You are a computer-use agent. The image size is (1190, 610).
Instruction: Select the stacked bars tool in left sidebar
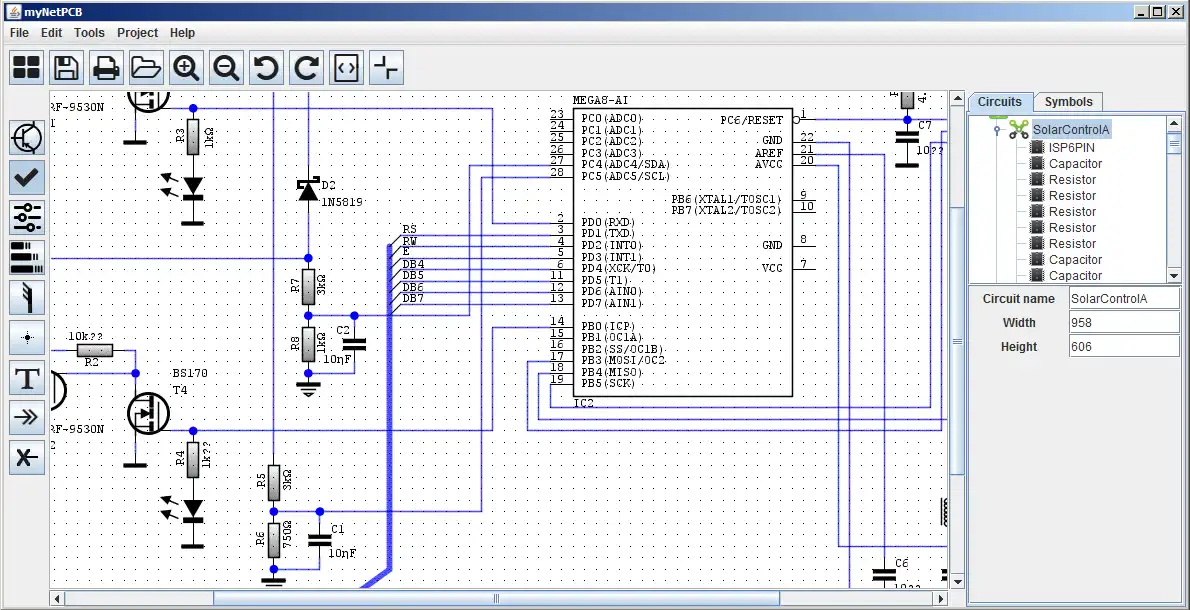pos(27,257)
